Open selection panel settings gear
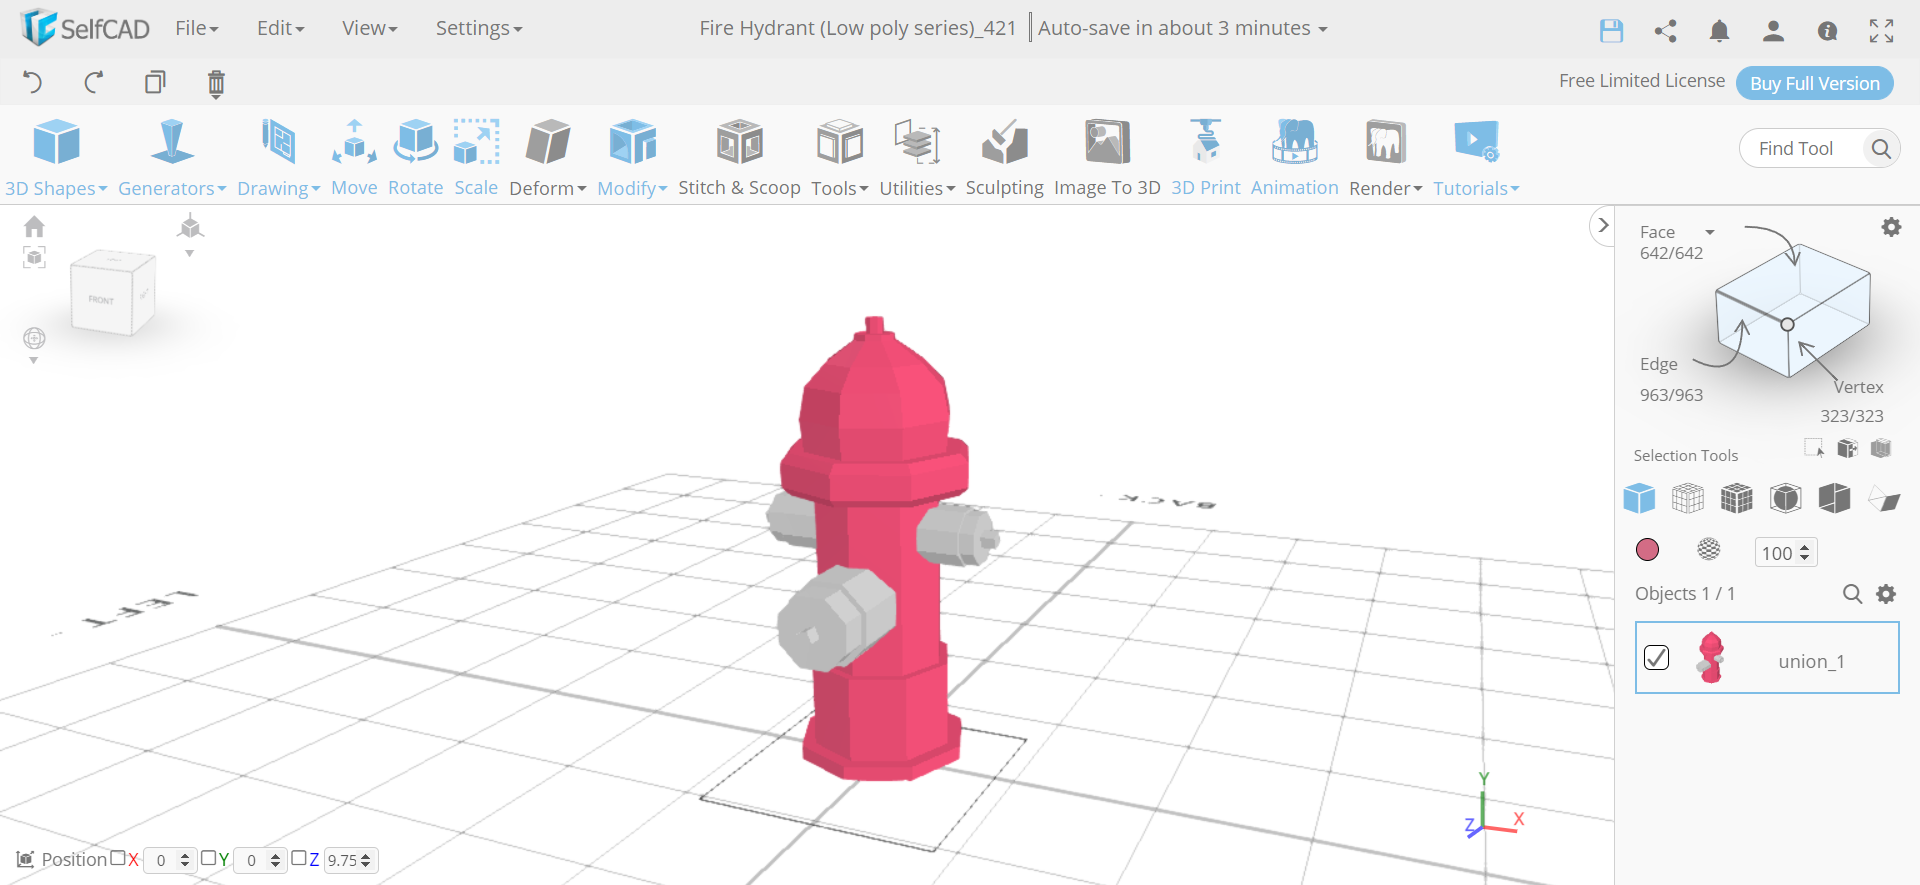 coord(1891,227)
